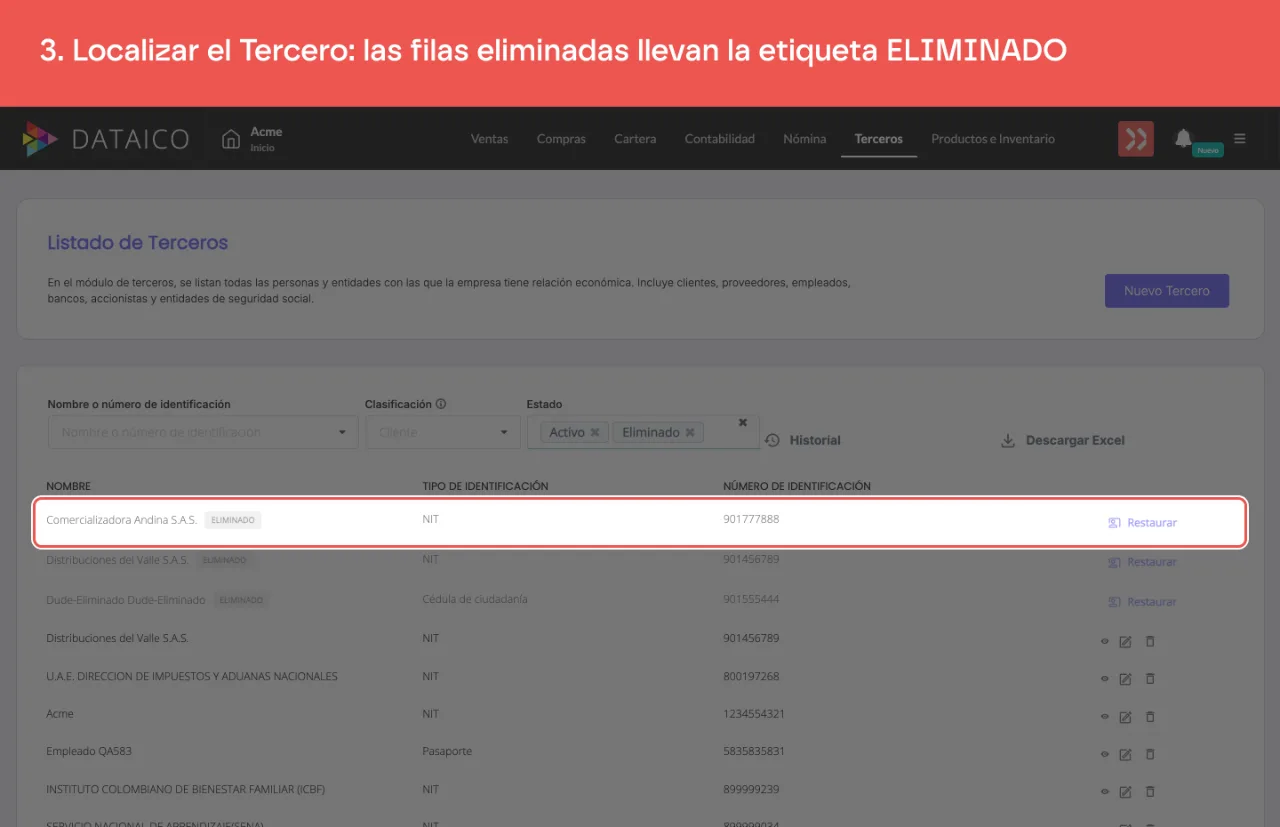The width and height of the screenshot is (1280, 827).
Task: Select the Nómina menu
Action: 805,139
